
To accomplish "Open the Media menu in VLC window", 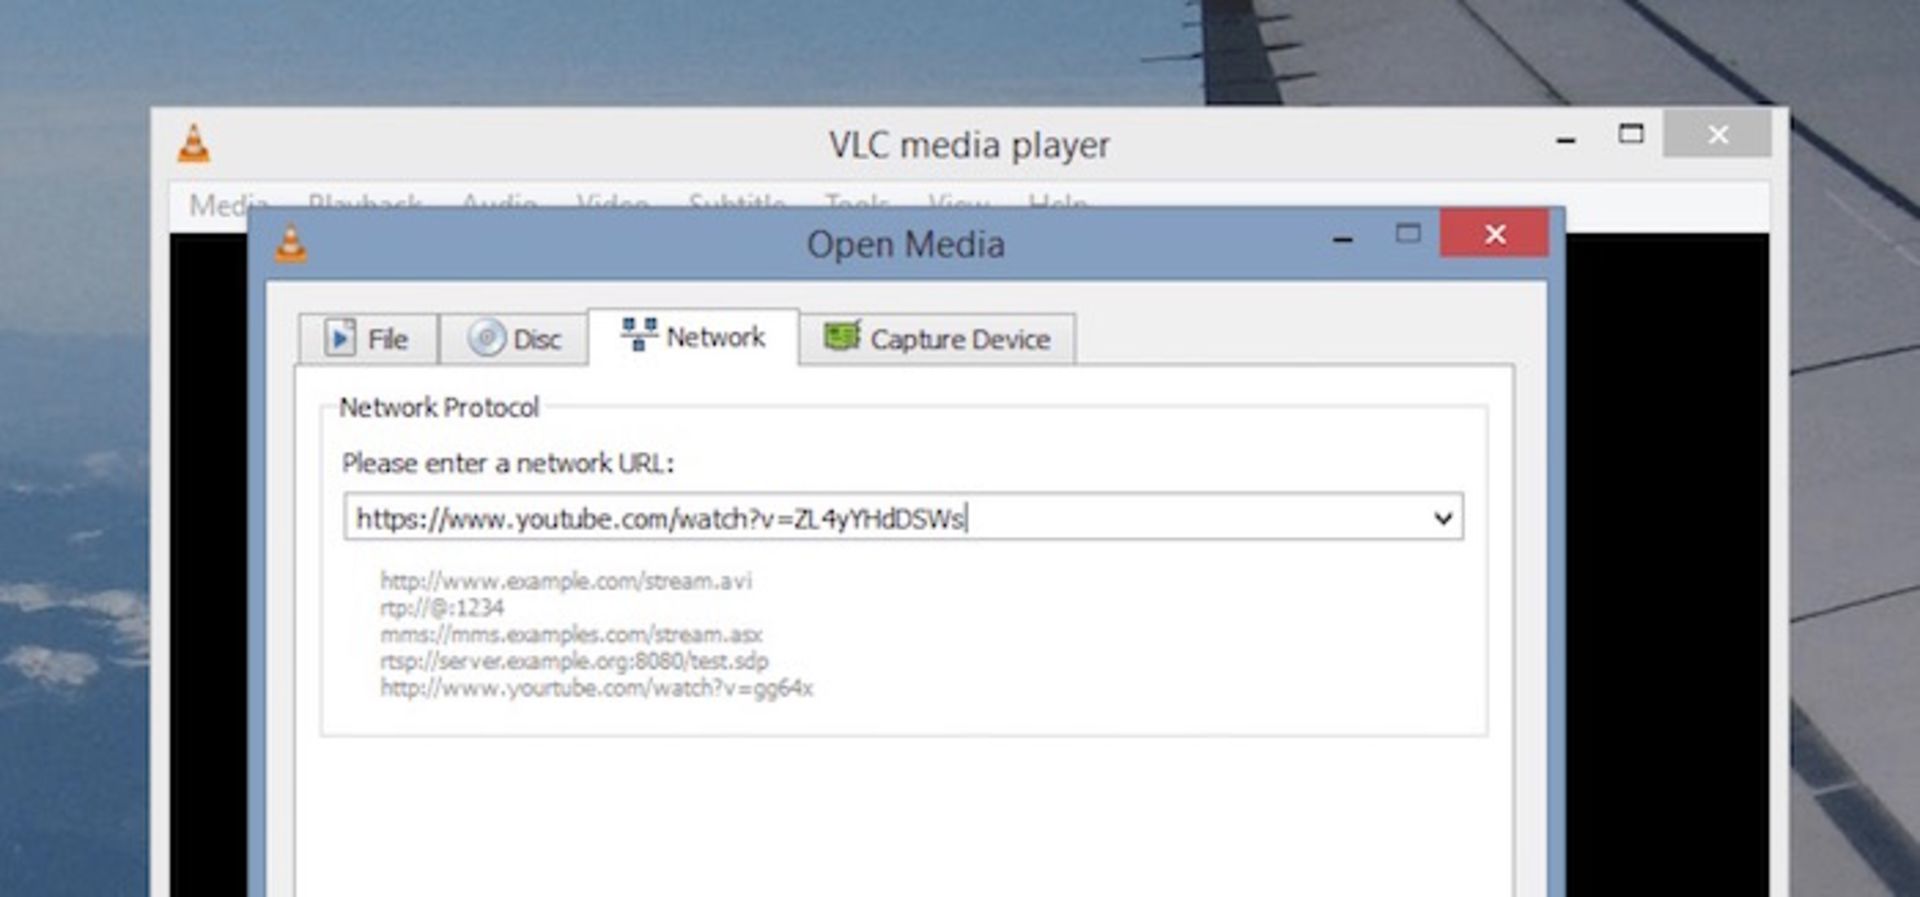I will tap(228, 205).
